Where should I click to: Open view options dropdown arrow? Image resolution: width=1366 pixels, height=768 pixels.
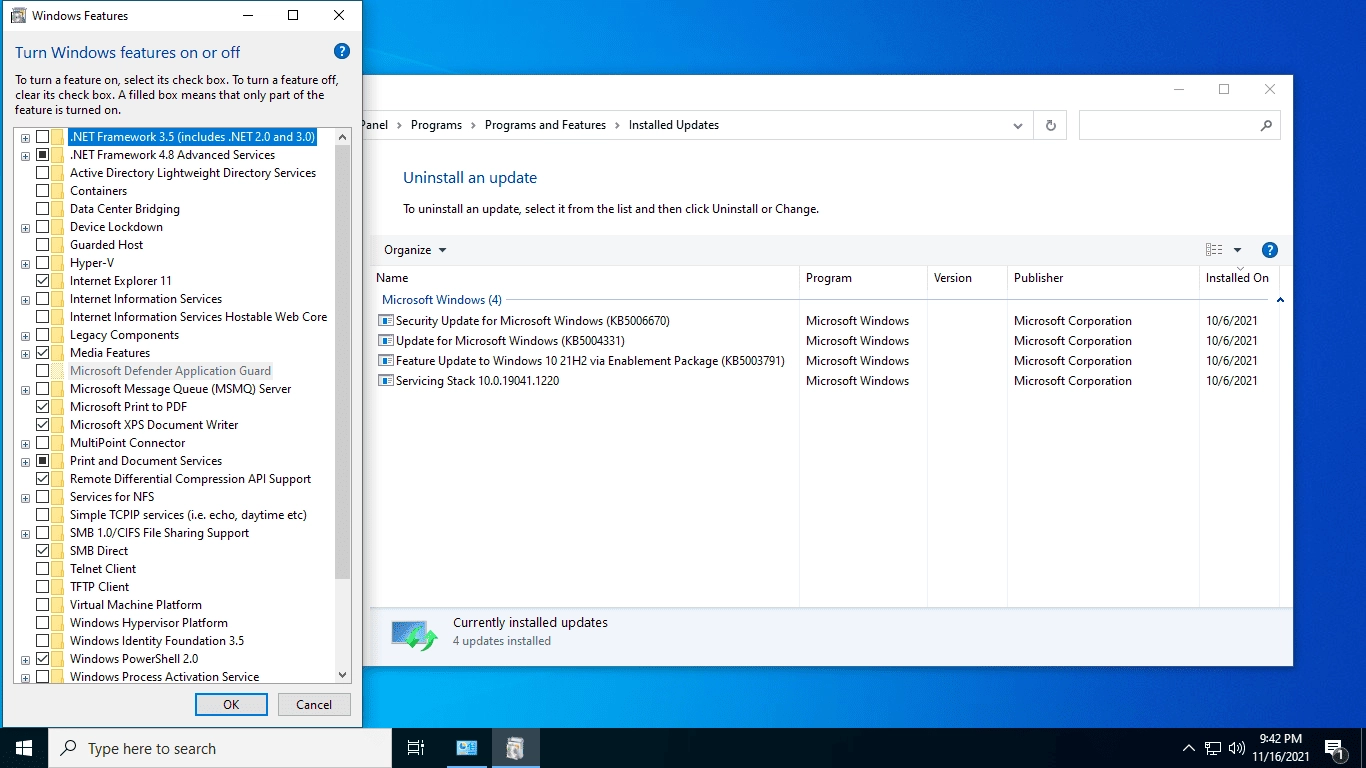(1237, 250)
